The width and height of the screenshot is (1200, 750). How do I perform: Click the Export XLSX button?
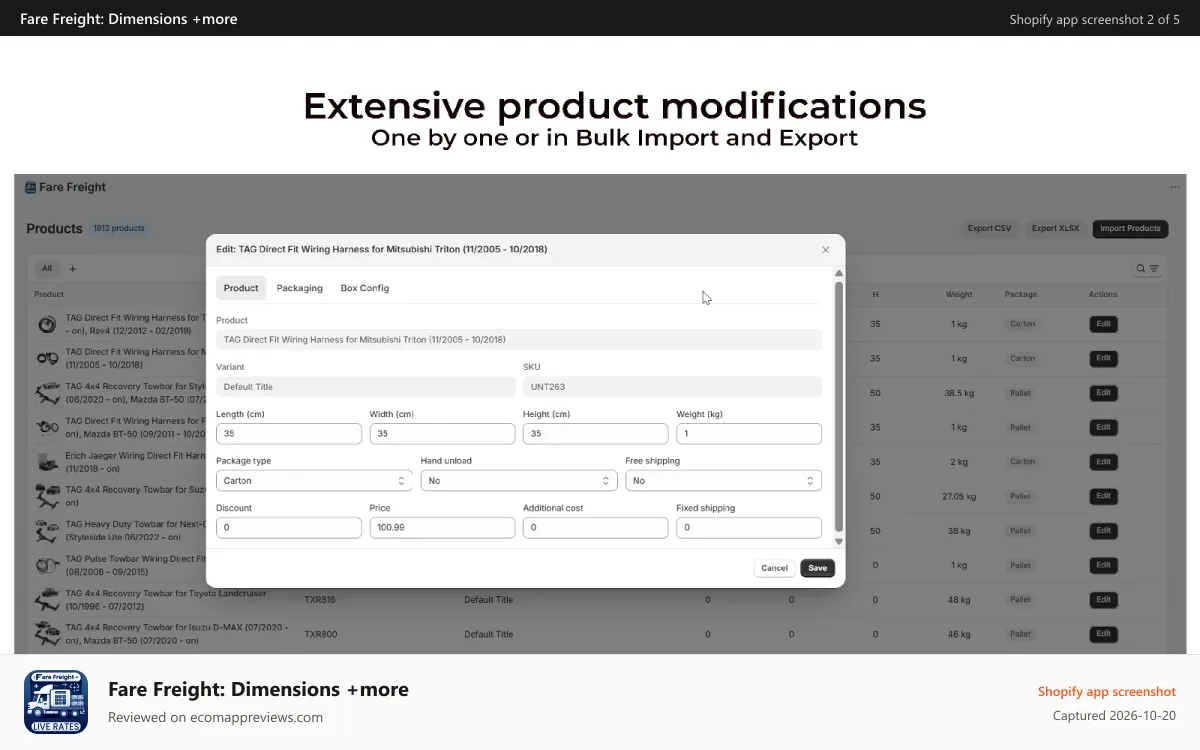coord(1055,228)
